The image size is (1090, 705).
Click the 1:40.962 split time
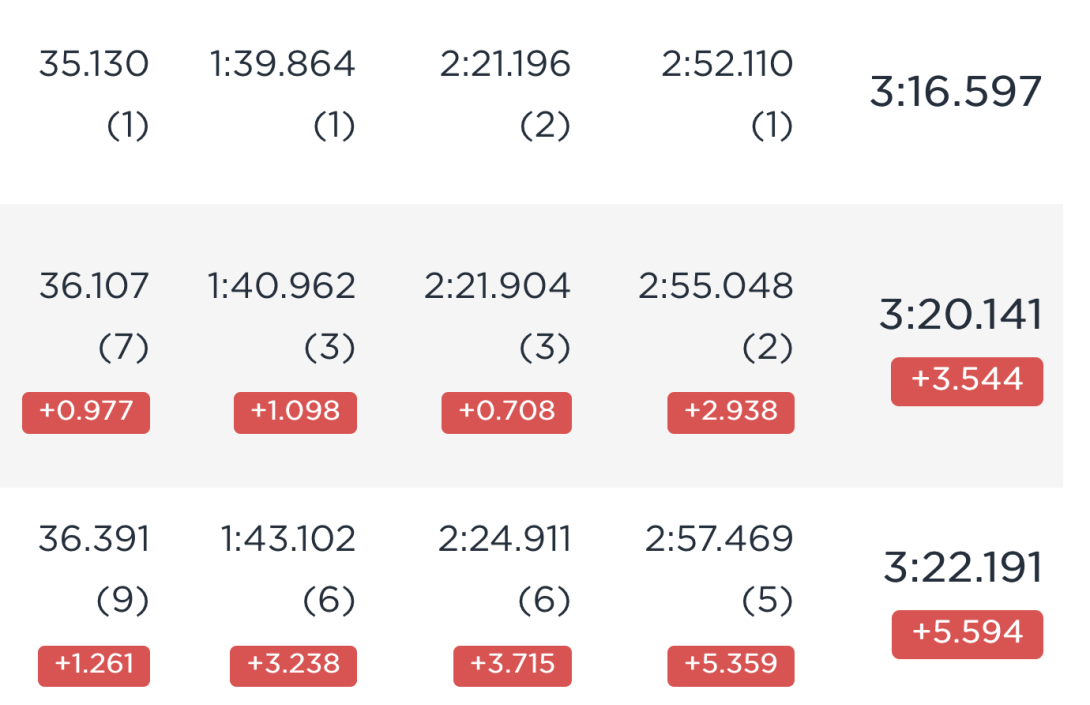click(x=282, y=286)
